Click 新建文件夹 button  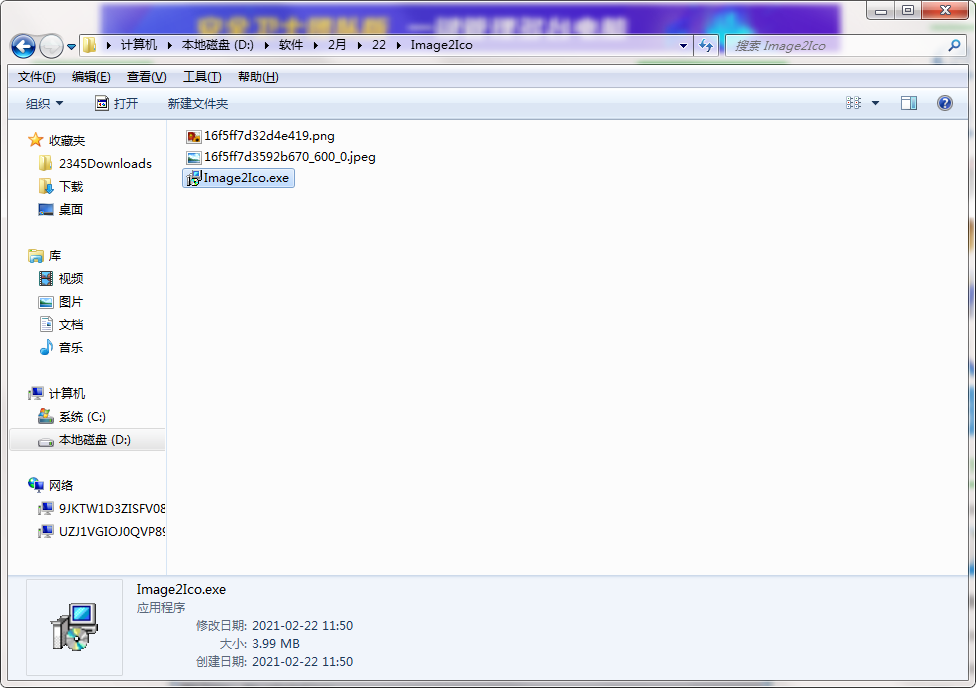pyautogui.click(x=197, y=103)
